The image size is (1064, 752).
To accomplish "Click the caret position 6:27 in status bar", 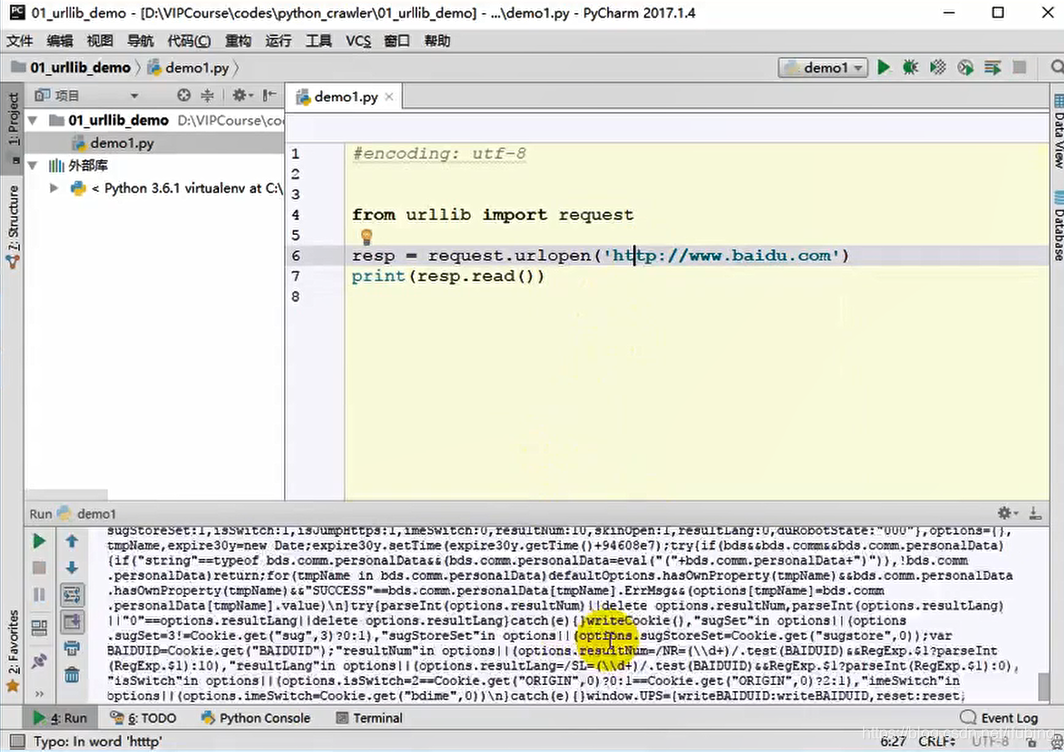I will pos(893,741).
